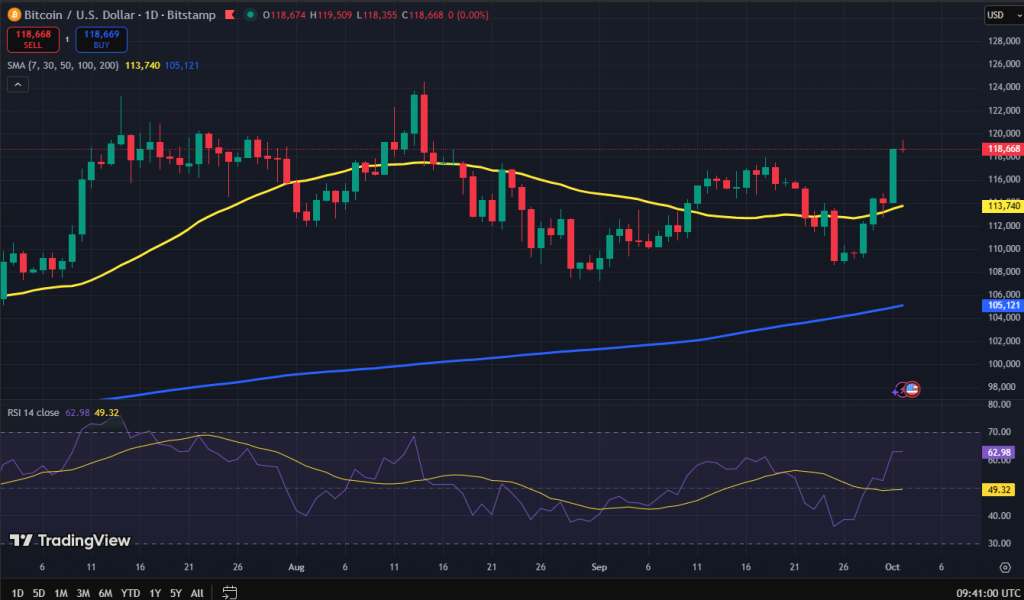Click the 128,000 price scale label
1024x600 pixels.
pos(1004,41)
